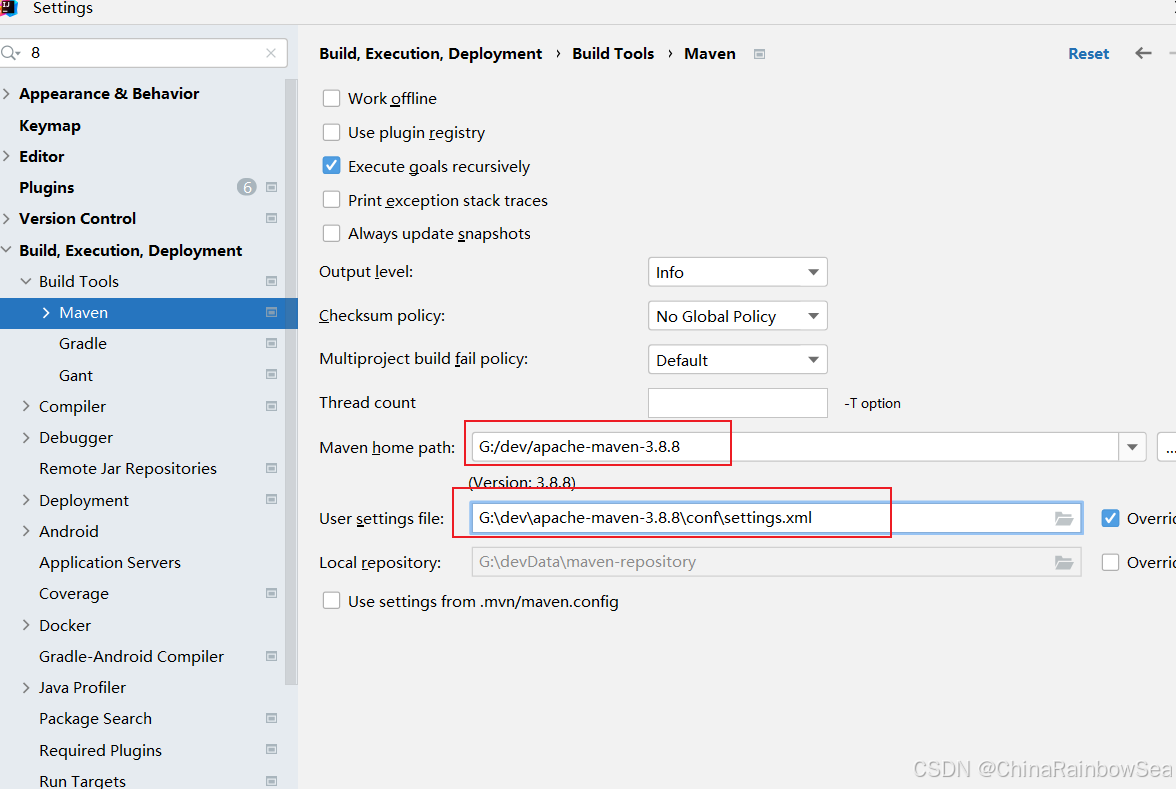Click the breadcrumb project-level icon after Maven
The height and width of the screenshot is (789, 1176).
coord(759,54)
